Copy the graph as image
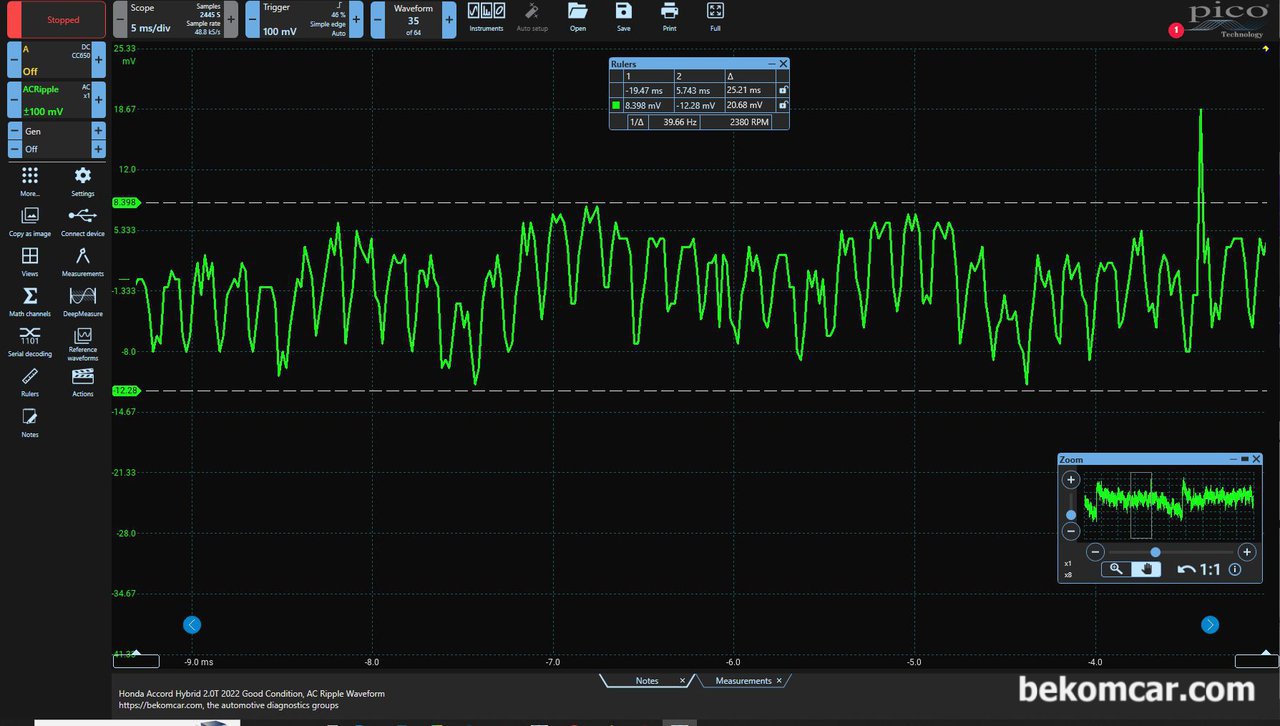The image size is (1280, 726). [x=30, y=220]
